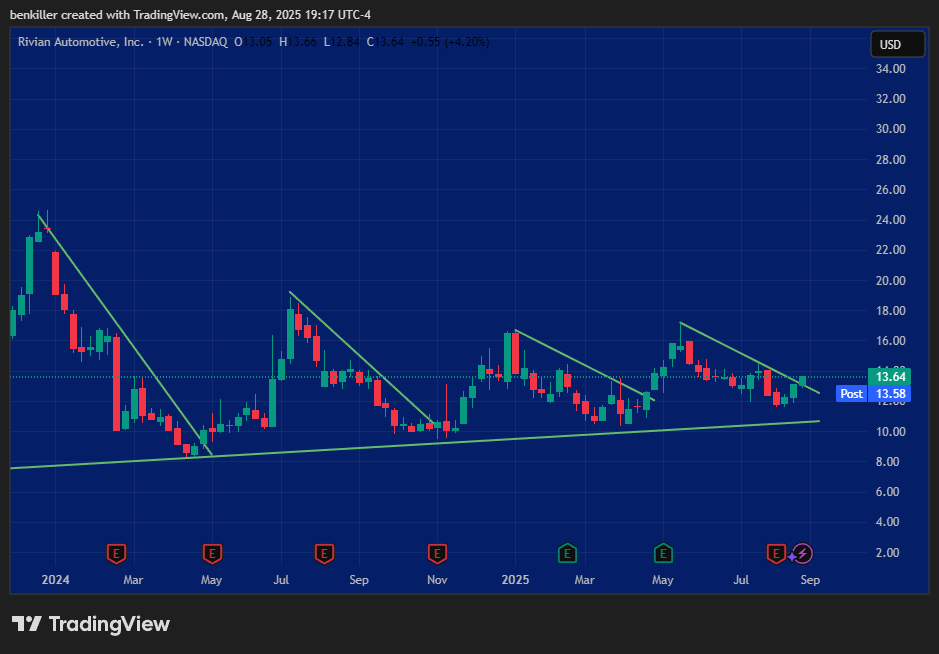The height and width of the screenshot is (654, 939).
Task: Click the purple lightning bolt event icon
Action: [802, 553]
